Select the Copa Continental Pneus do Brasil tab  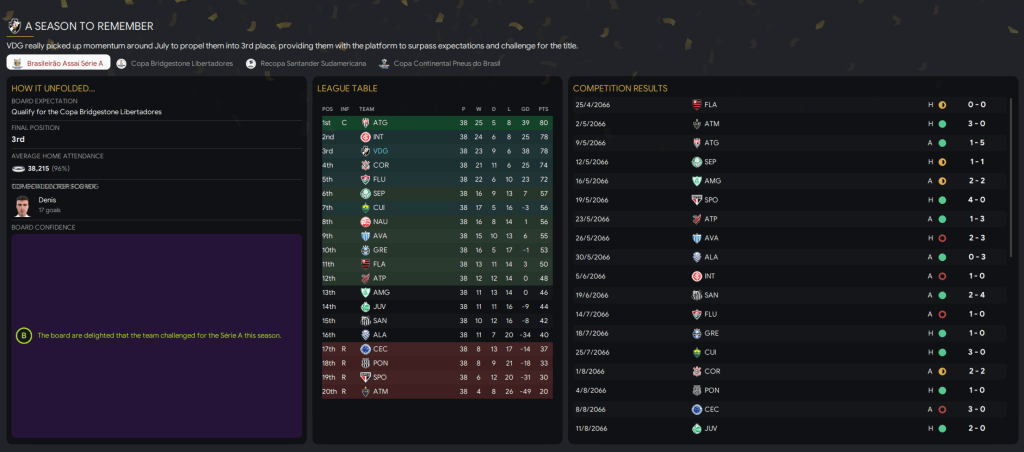pyautogui.click(x=440, y=63)
